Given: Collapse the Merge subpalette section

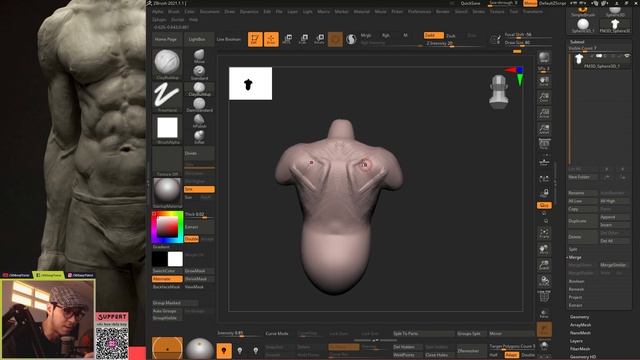Looking at the screenshot, I should (575, 258).
